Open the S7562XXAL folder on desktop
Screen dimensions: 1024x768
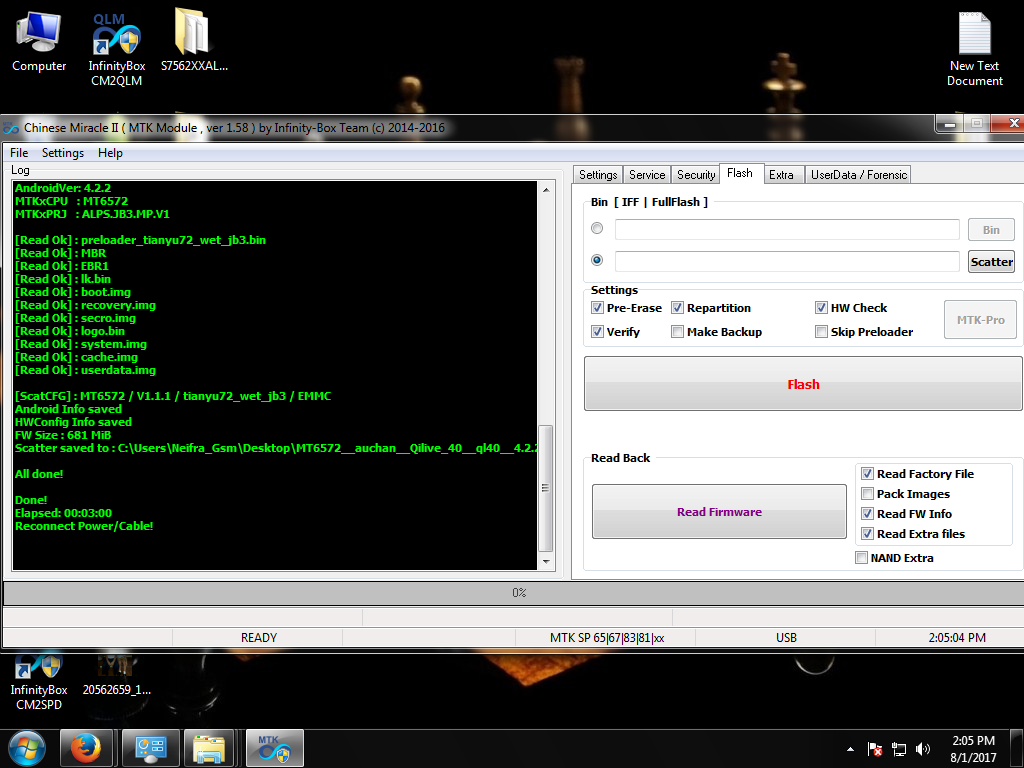(x=193, y=40)
